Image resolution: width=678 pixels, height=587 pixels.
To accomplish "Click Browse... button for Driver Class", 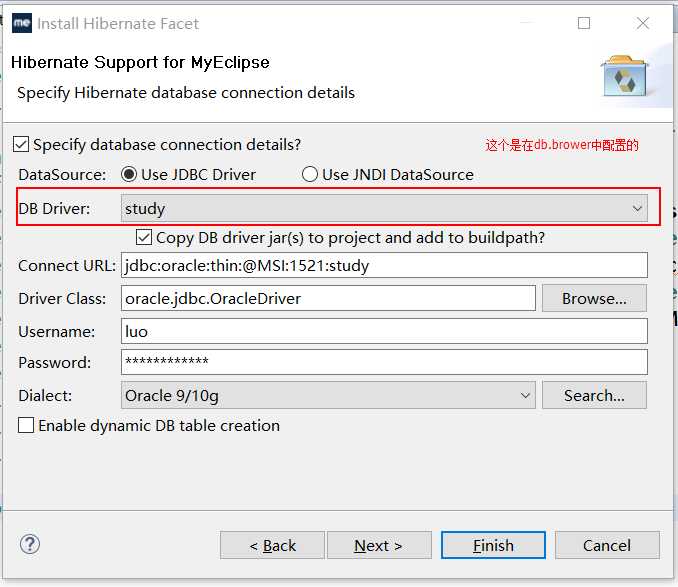I will 594,298.
